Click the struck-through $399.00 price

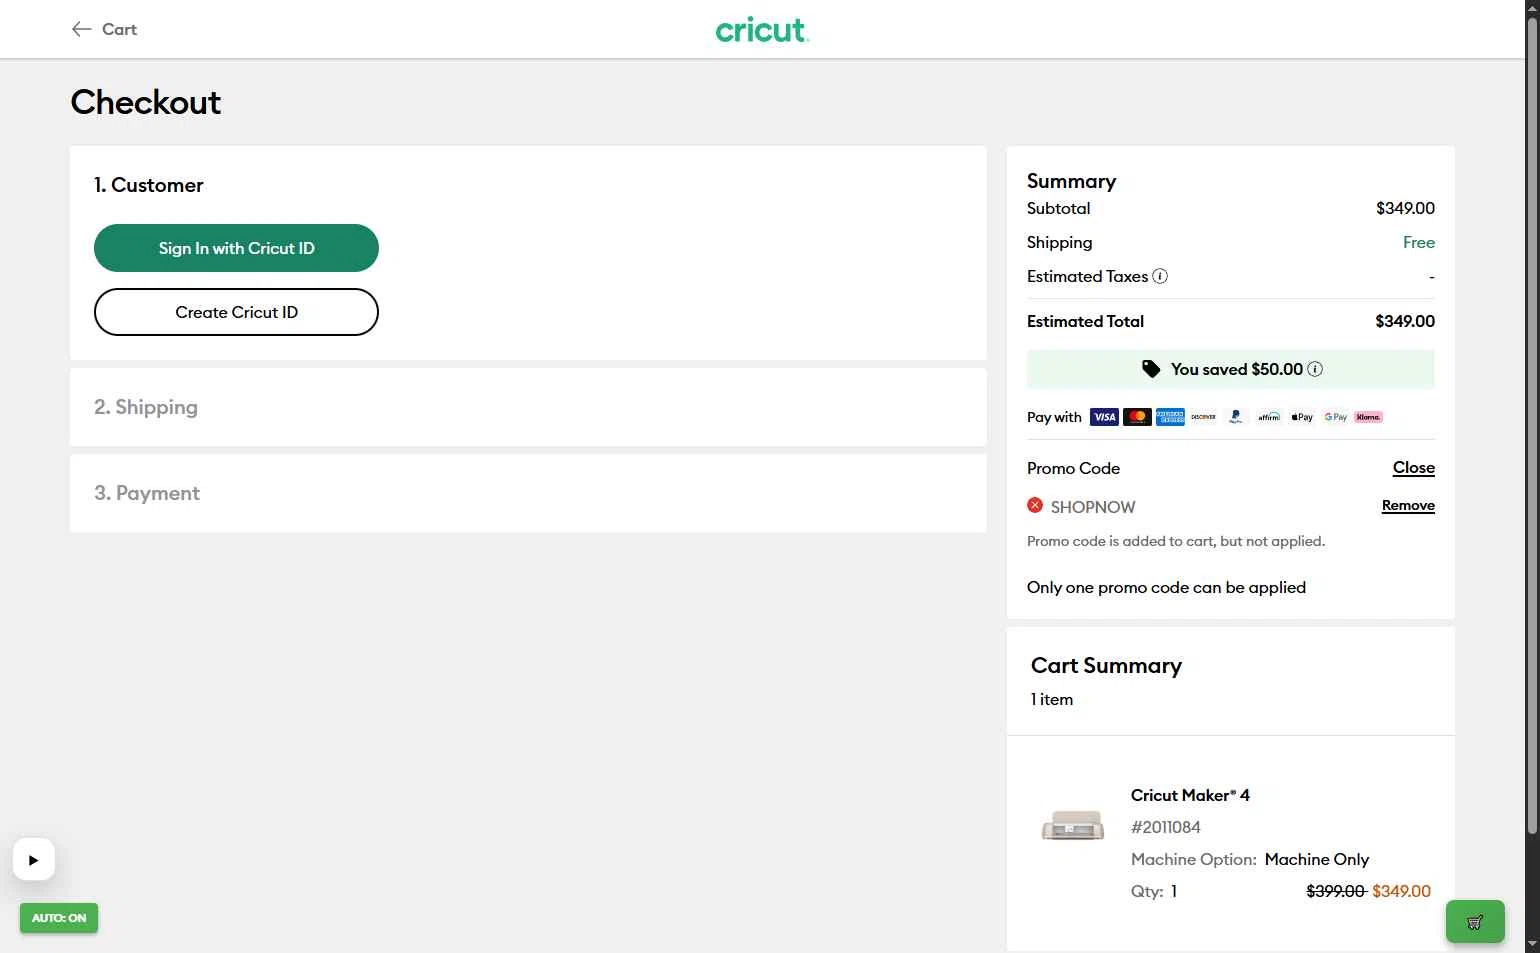pyautogui.click(x=1336, y=891)
